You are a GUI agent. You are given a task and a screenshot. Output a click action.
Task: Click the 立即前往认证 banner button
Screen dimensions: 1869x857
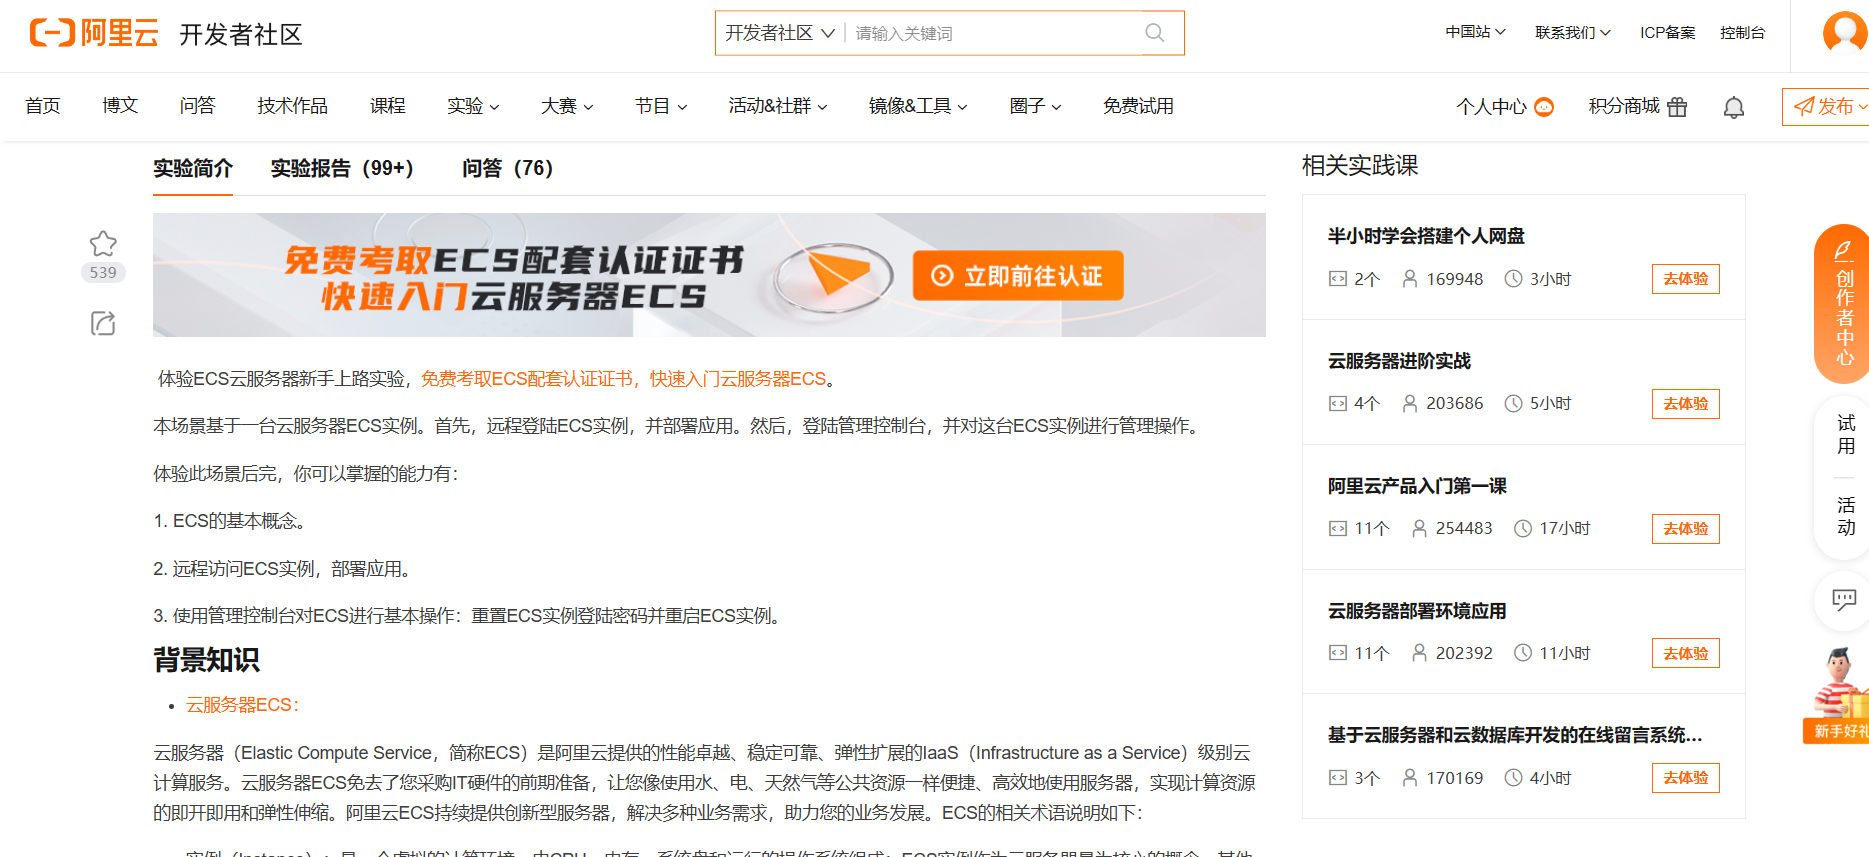tap(1018, 275)
